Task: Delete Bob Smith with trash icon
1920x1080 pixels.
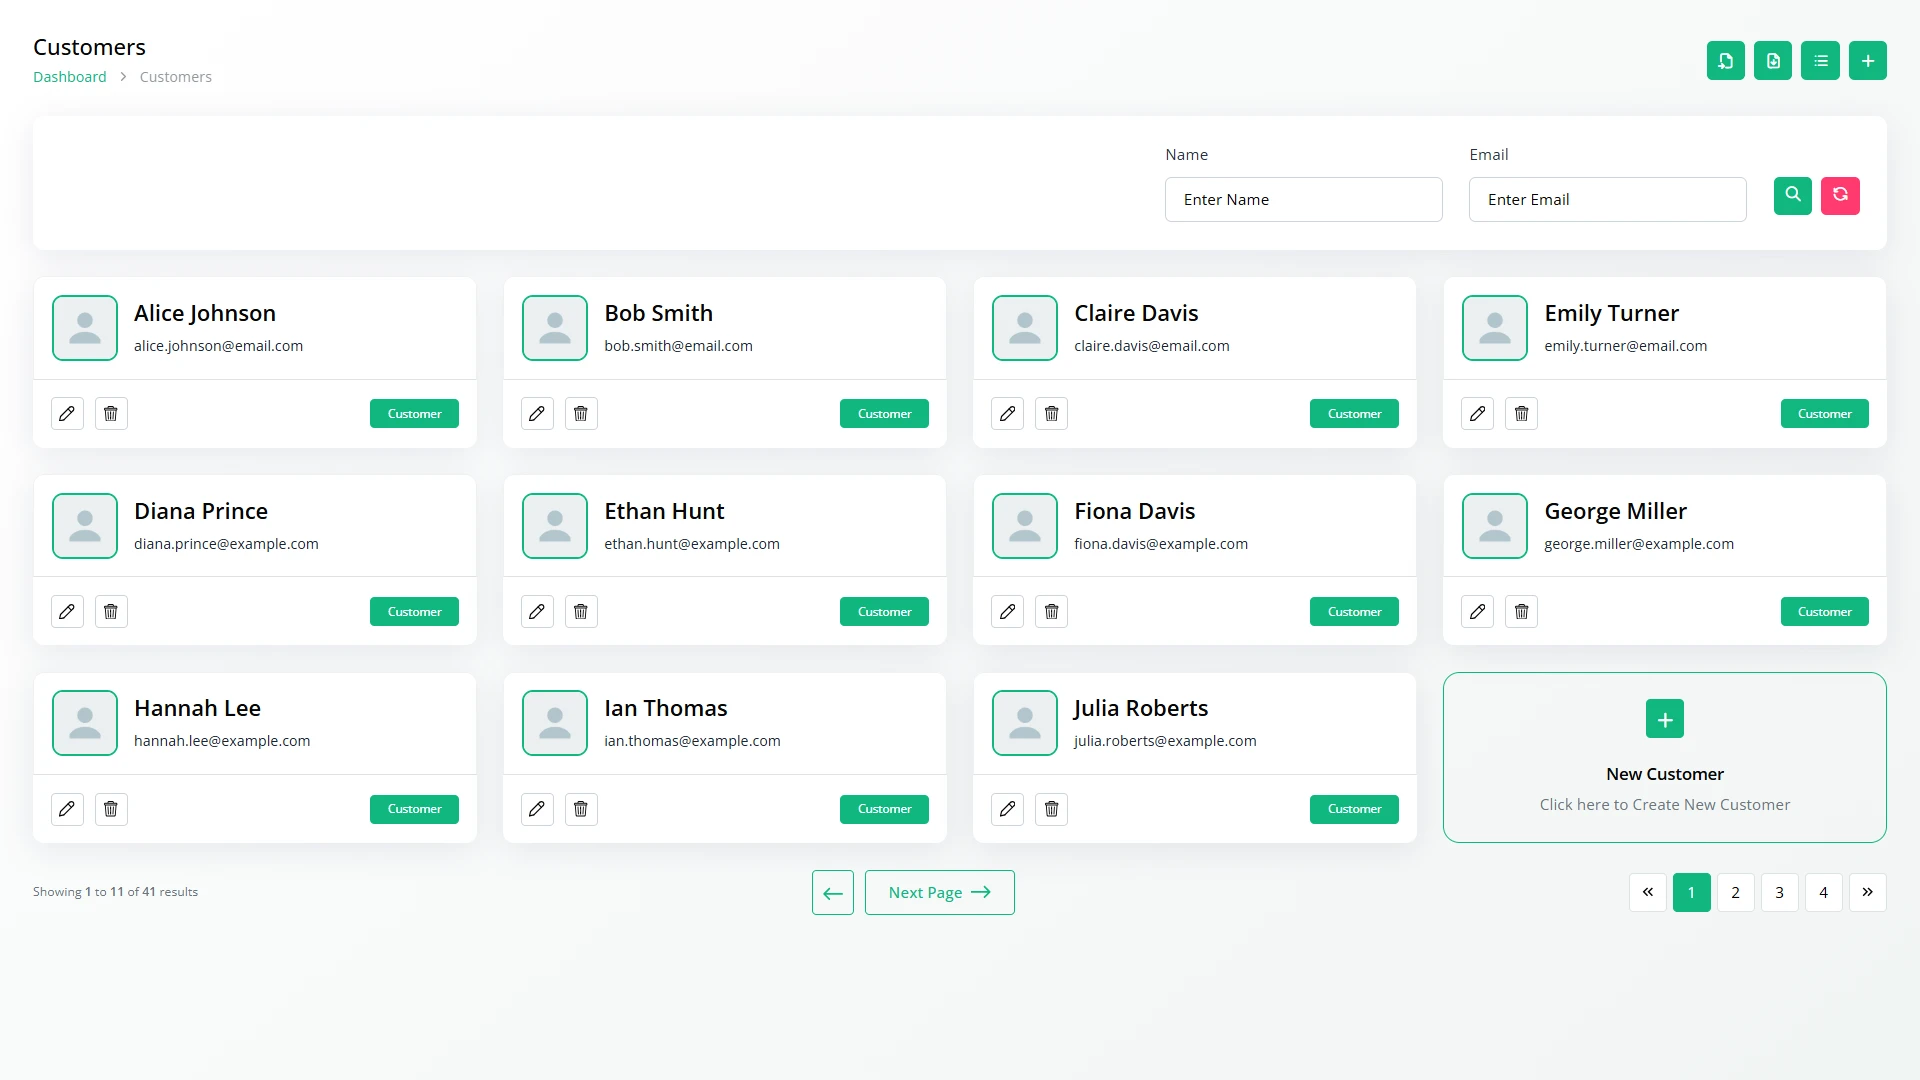Action: (581, 414)
